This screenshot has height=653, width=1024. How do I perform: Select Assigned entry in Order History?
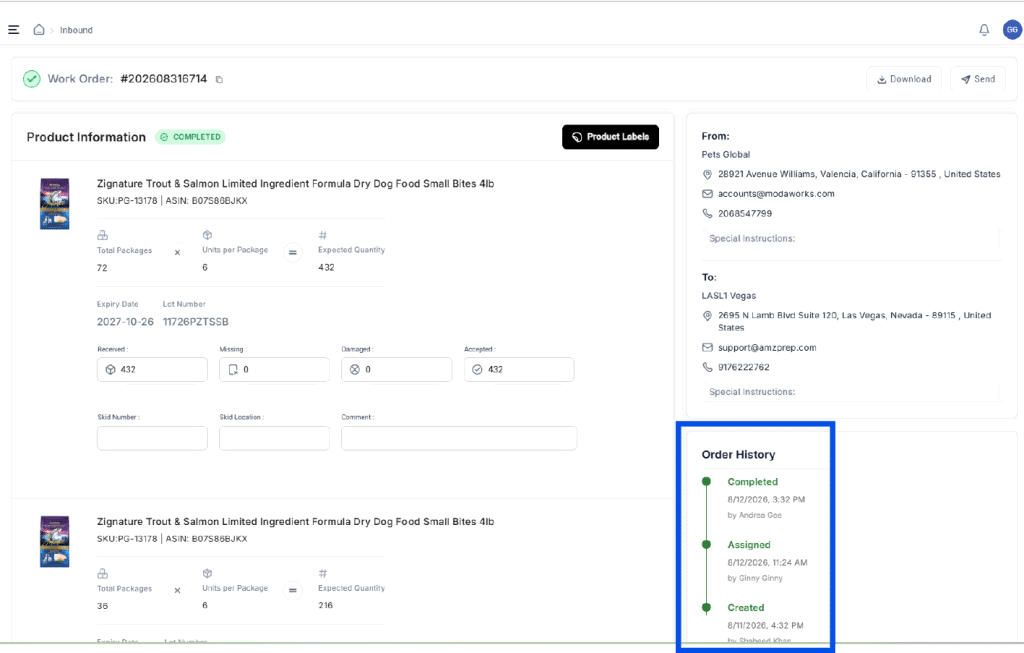click(748, 545)
